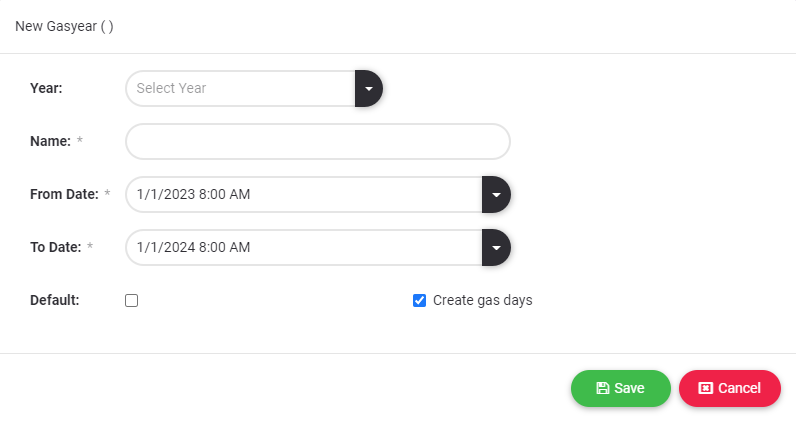796x421 pixels.
Task: Open the Year dropdown arrow
Action: [369, 88]
